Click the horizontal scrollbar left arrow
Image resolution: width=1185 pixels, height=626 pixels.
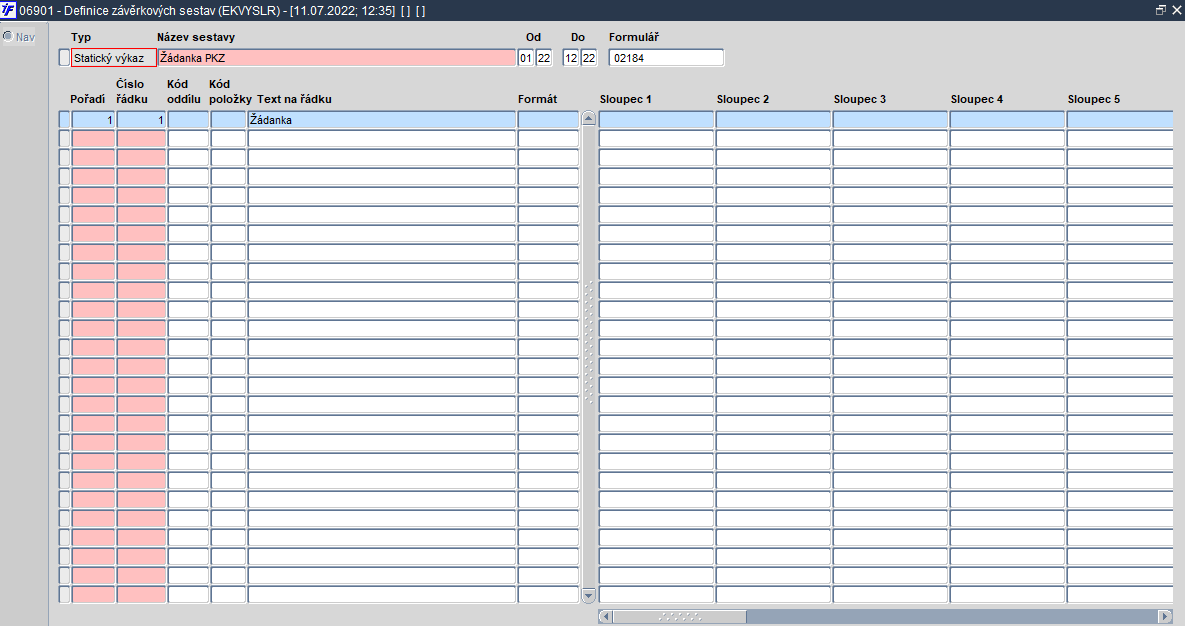tap(605, 616)
